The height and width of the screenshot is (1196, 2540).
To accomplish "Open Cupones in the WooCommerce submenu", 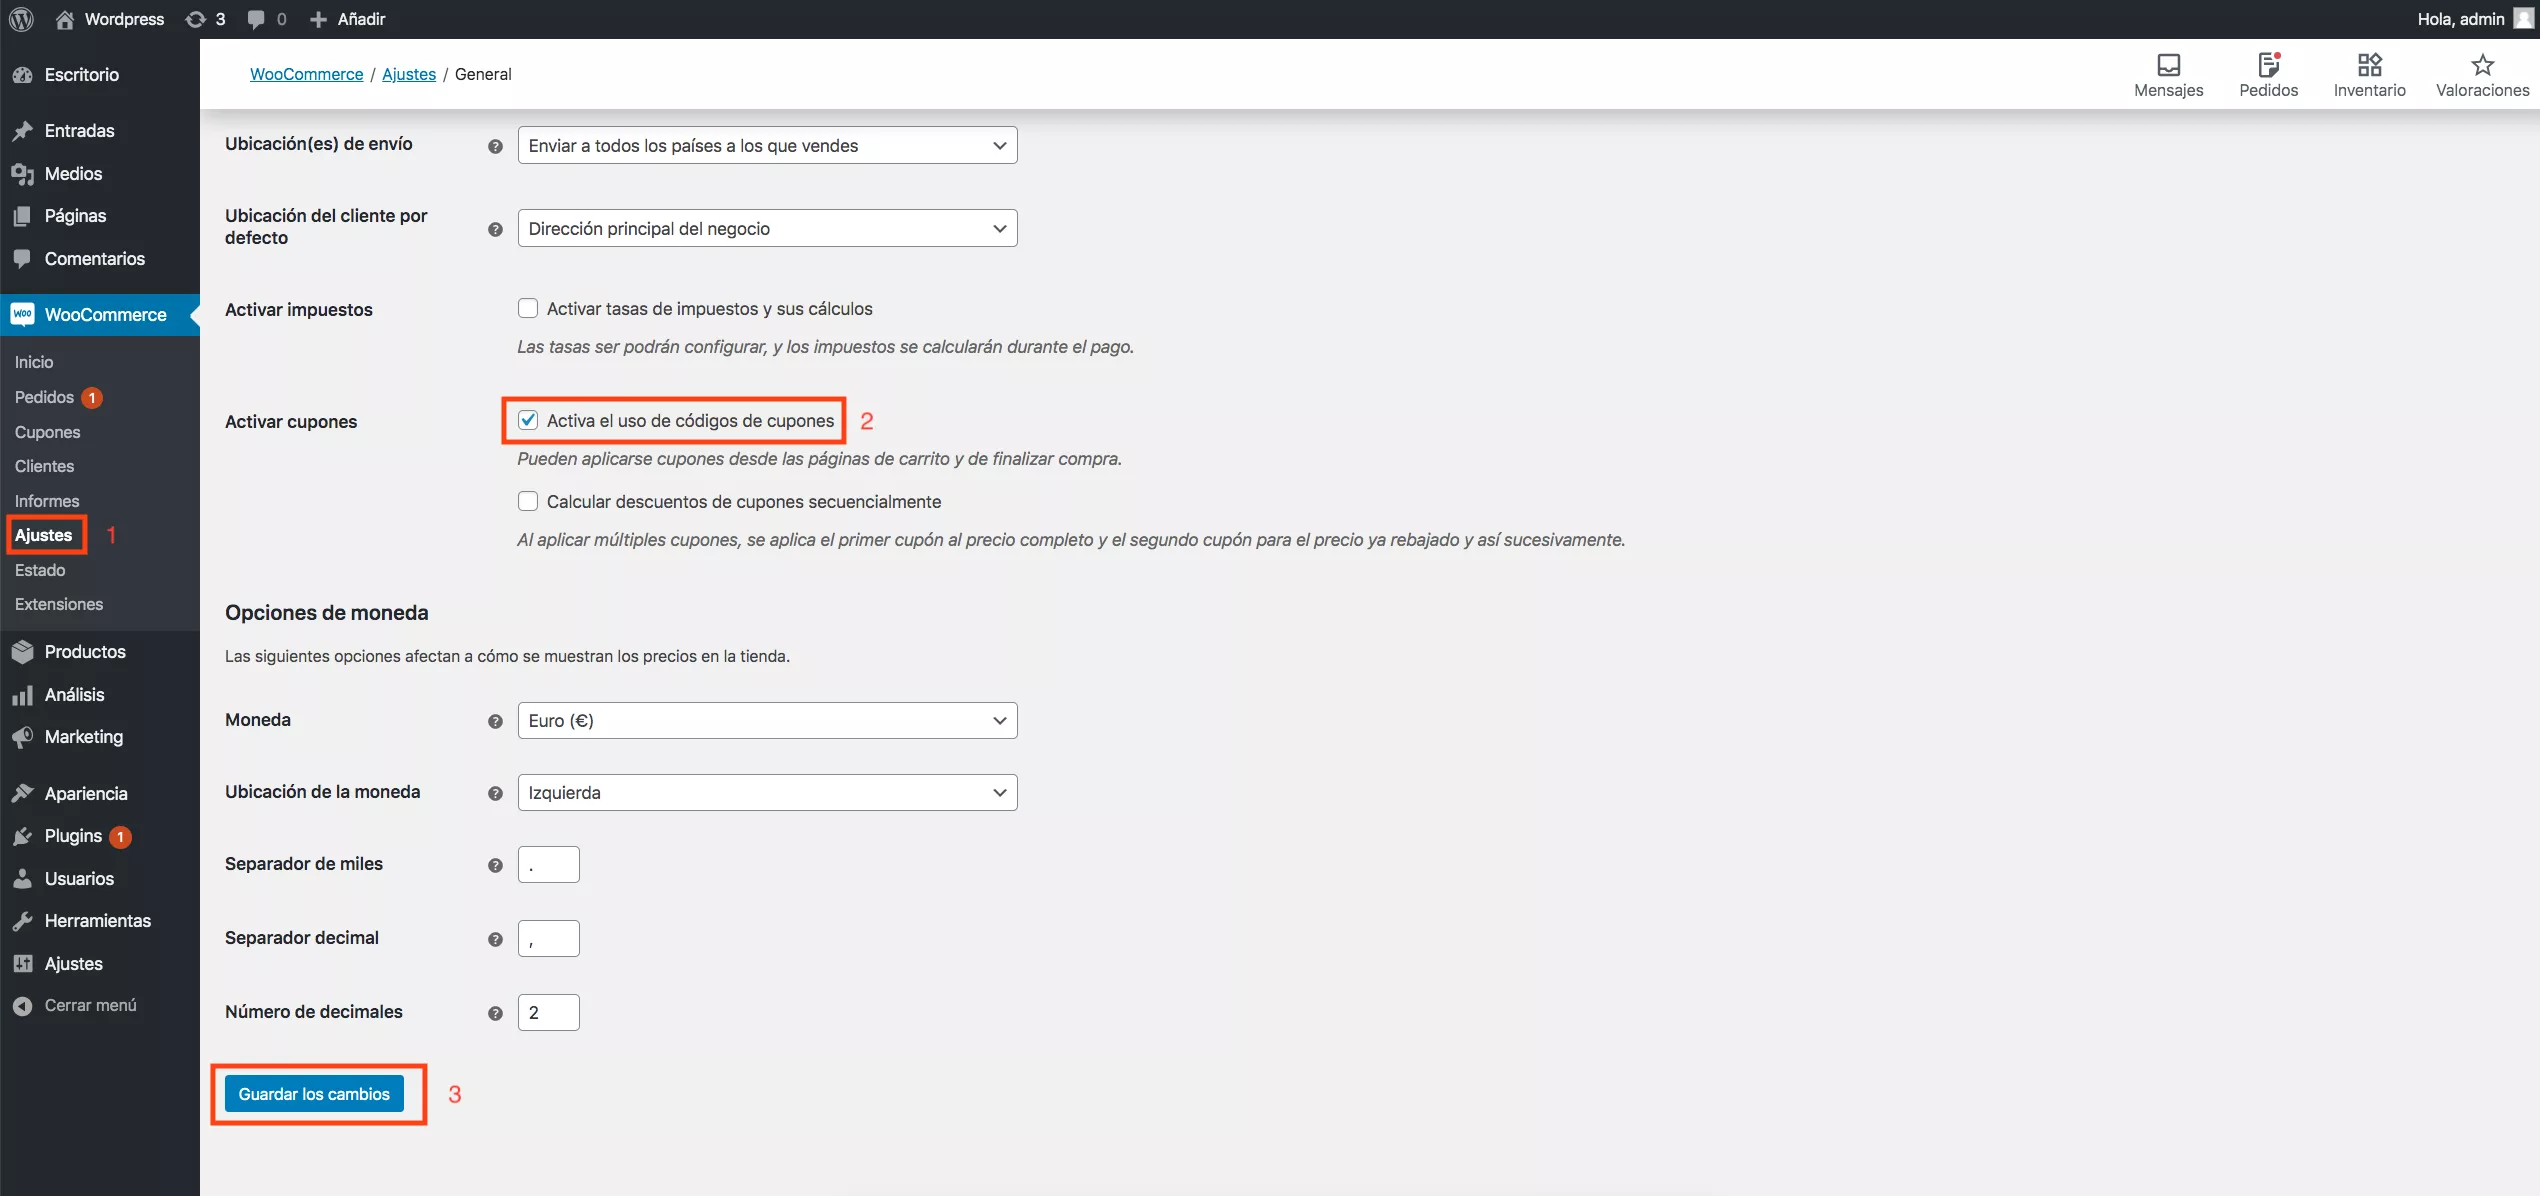I will (47, 432).
